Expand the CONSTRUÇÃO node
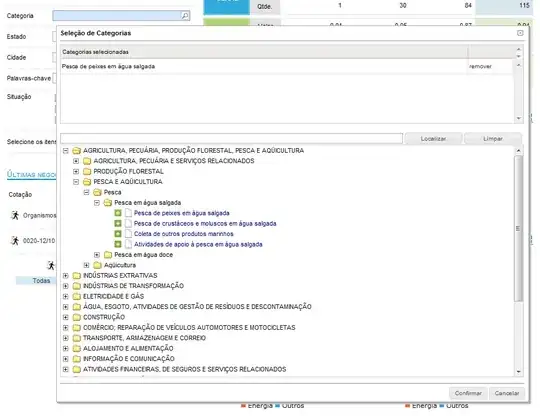The height and width of the screenshot is (416, 540). point(66,317)
